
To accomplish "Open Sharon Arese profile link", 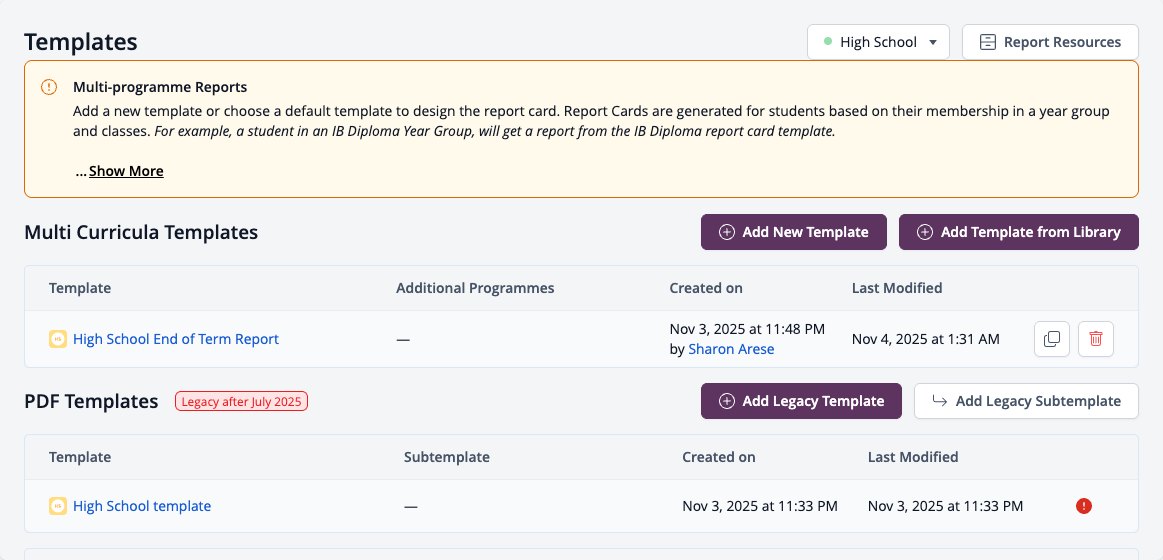I will [x=731, y=349].
